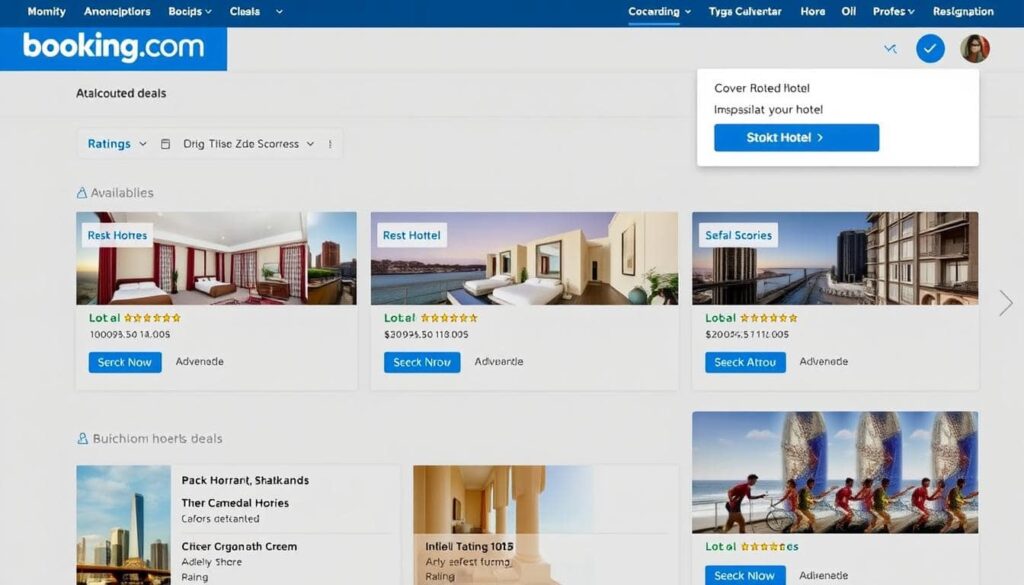Click the Oil icon in the top bar
Viewport: 1024px width, 585px height.
[x=849, y=11]
